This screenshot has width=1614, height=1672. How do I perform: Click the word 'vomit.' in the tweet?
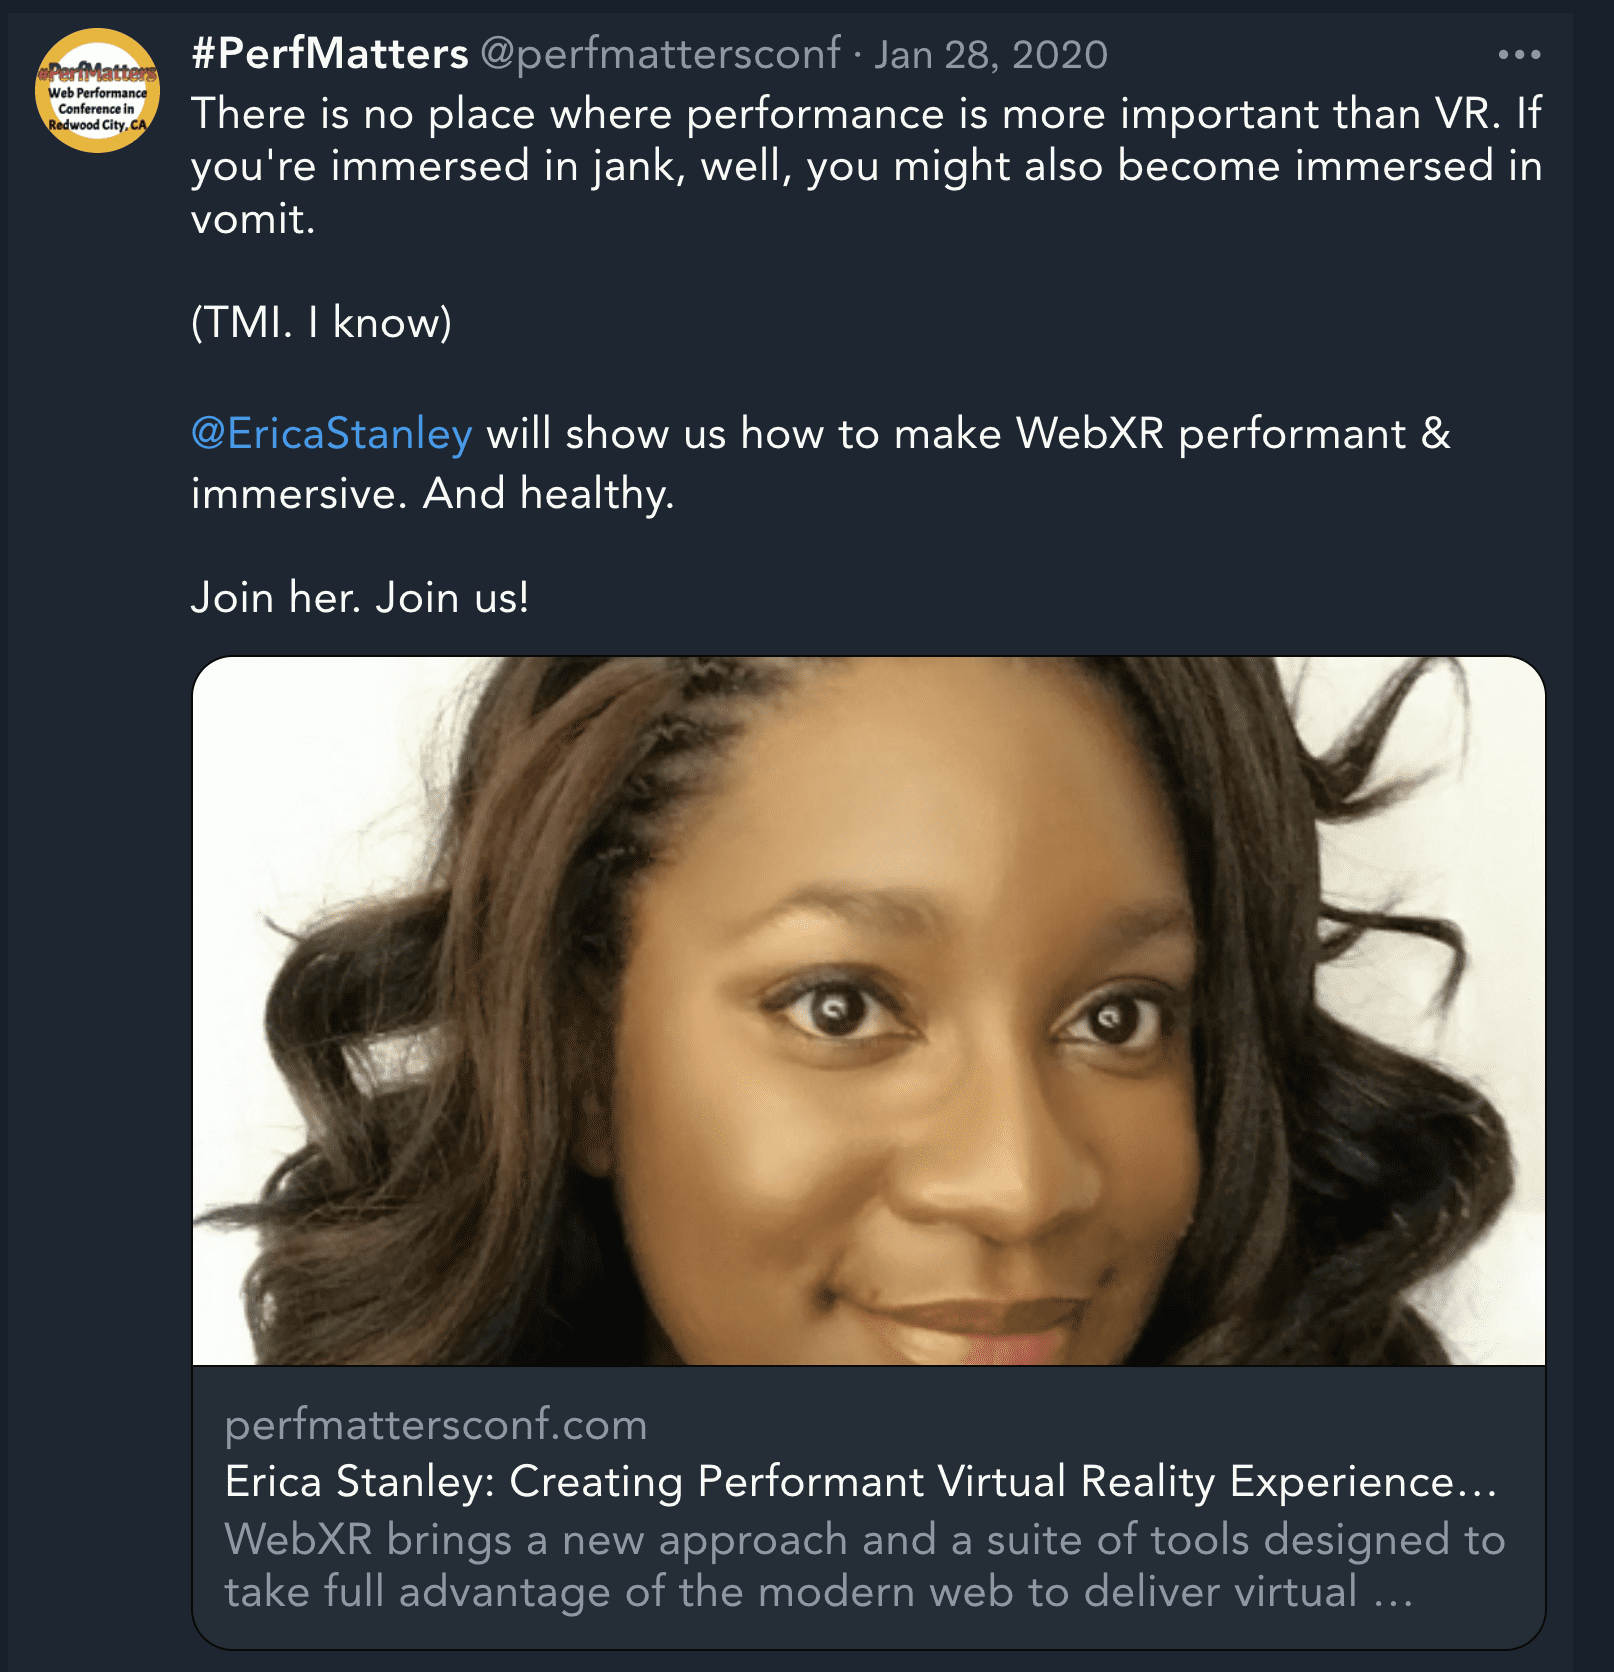pyautogui.click(x=253, y=218)
